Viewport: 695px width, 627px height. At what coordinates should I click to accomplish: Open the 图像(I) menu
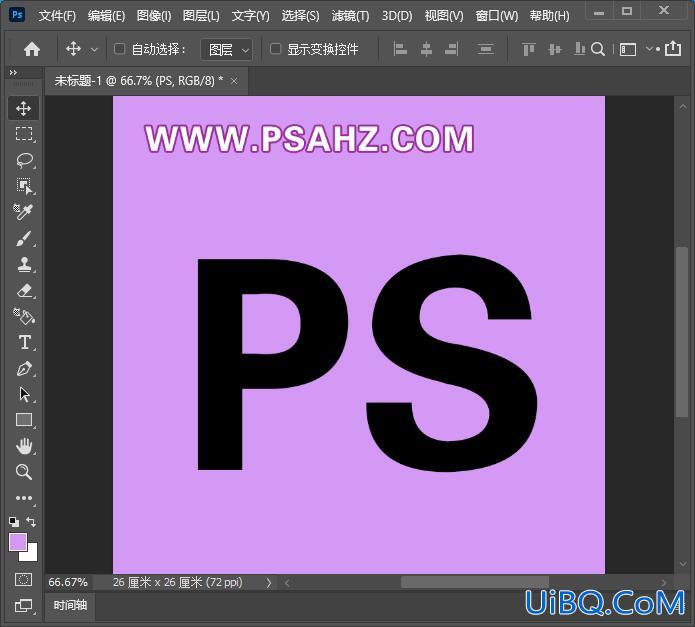(154, 16)
